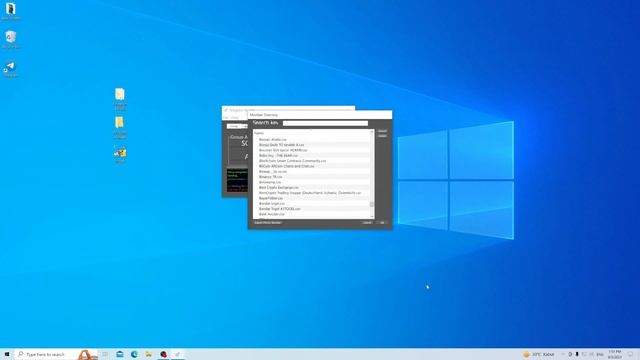
Task: Click the scrollbar thumb in member list
Action: point(371,204)
